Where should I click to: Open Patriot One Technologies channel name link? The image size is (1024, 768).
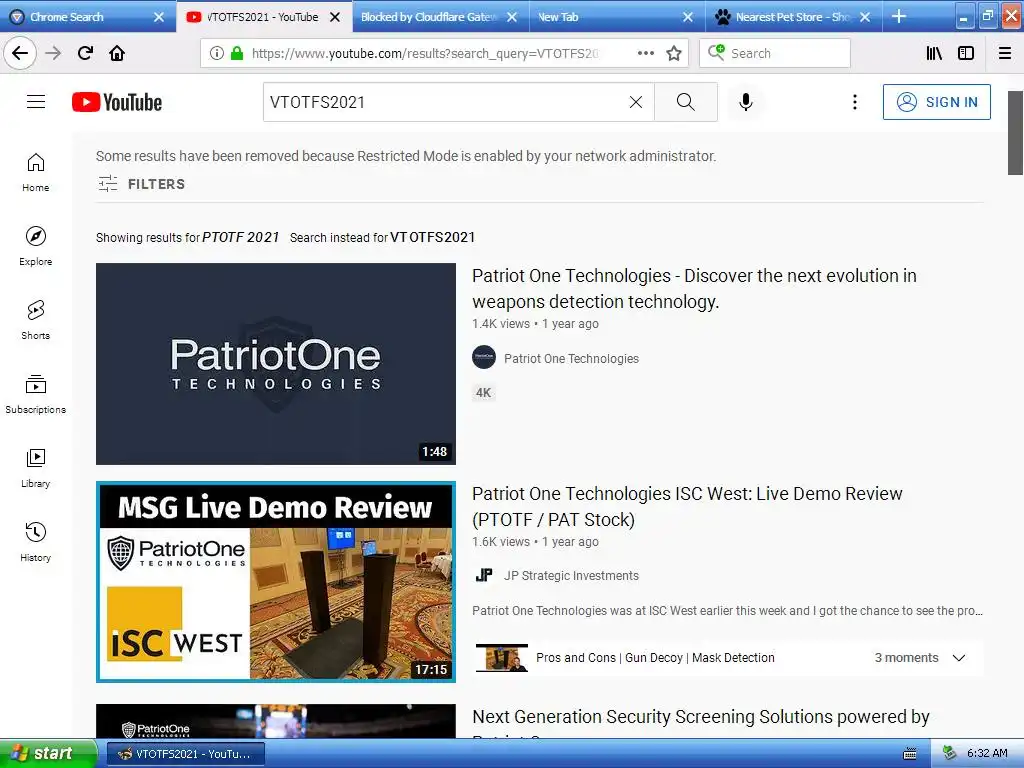[571, 359]
